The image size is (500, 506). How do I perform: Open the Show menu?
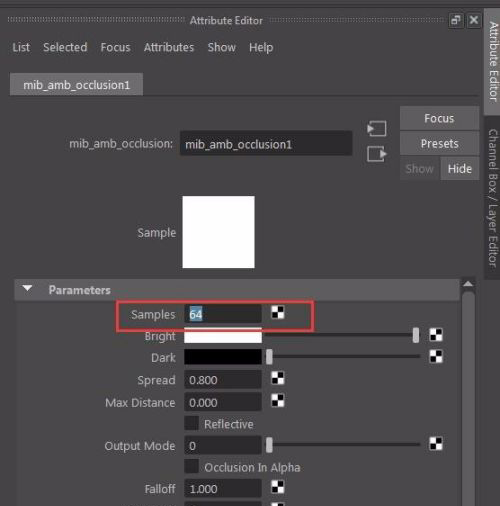click(222, 47)
